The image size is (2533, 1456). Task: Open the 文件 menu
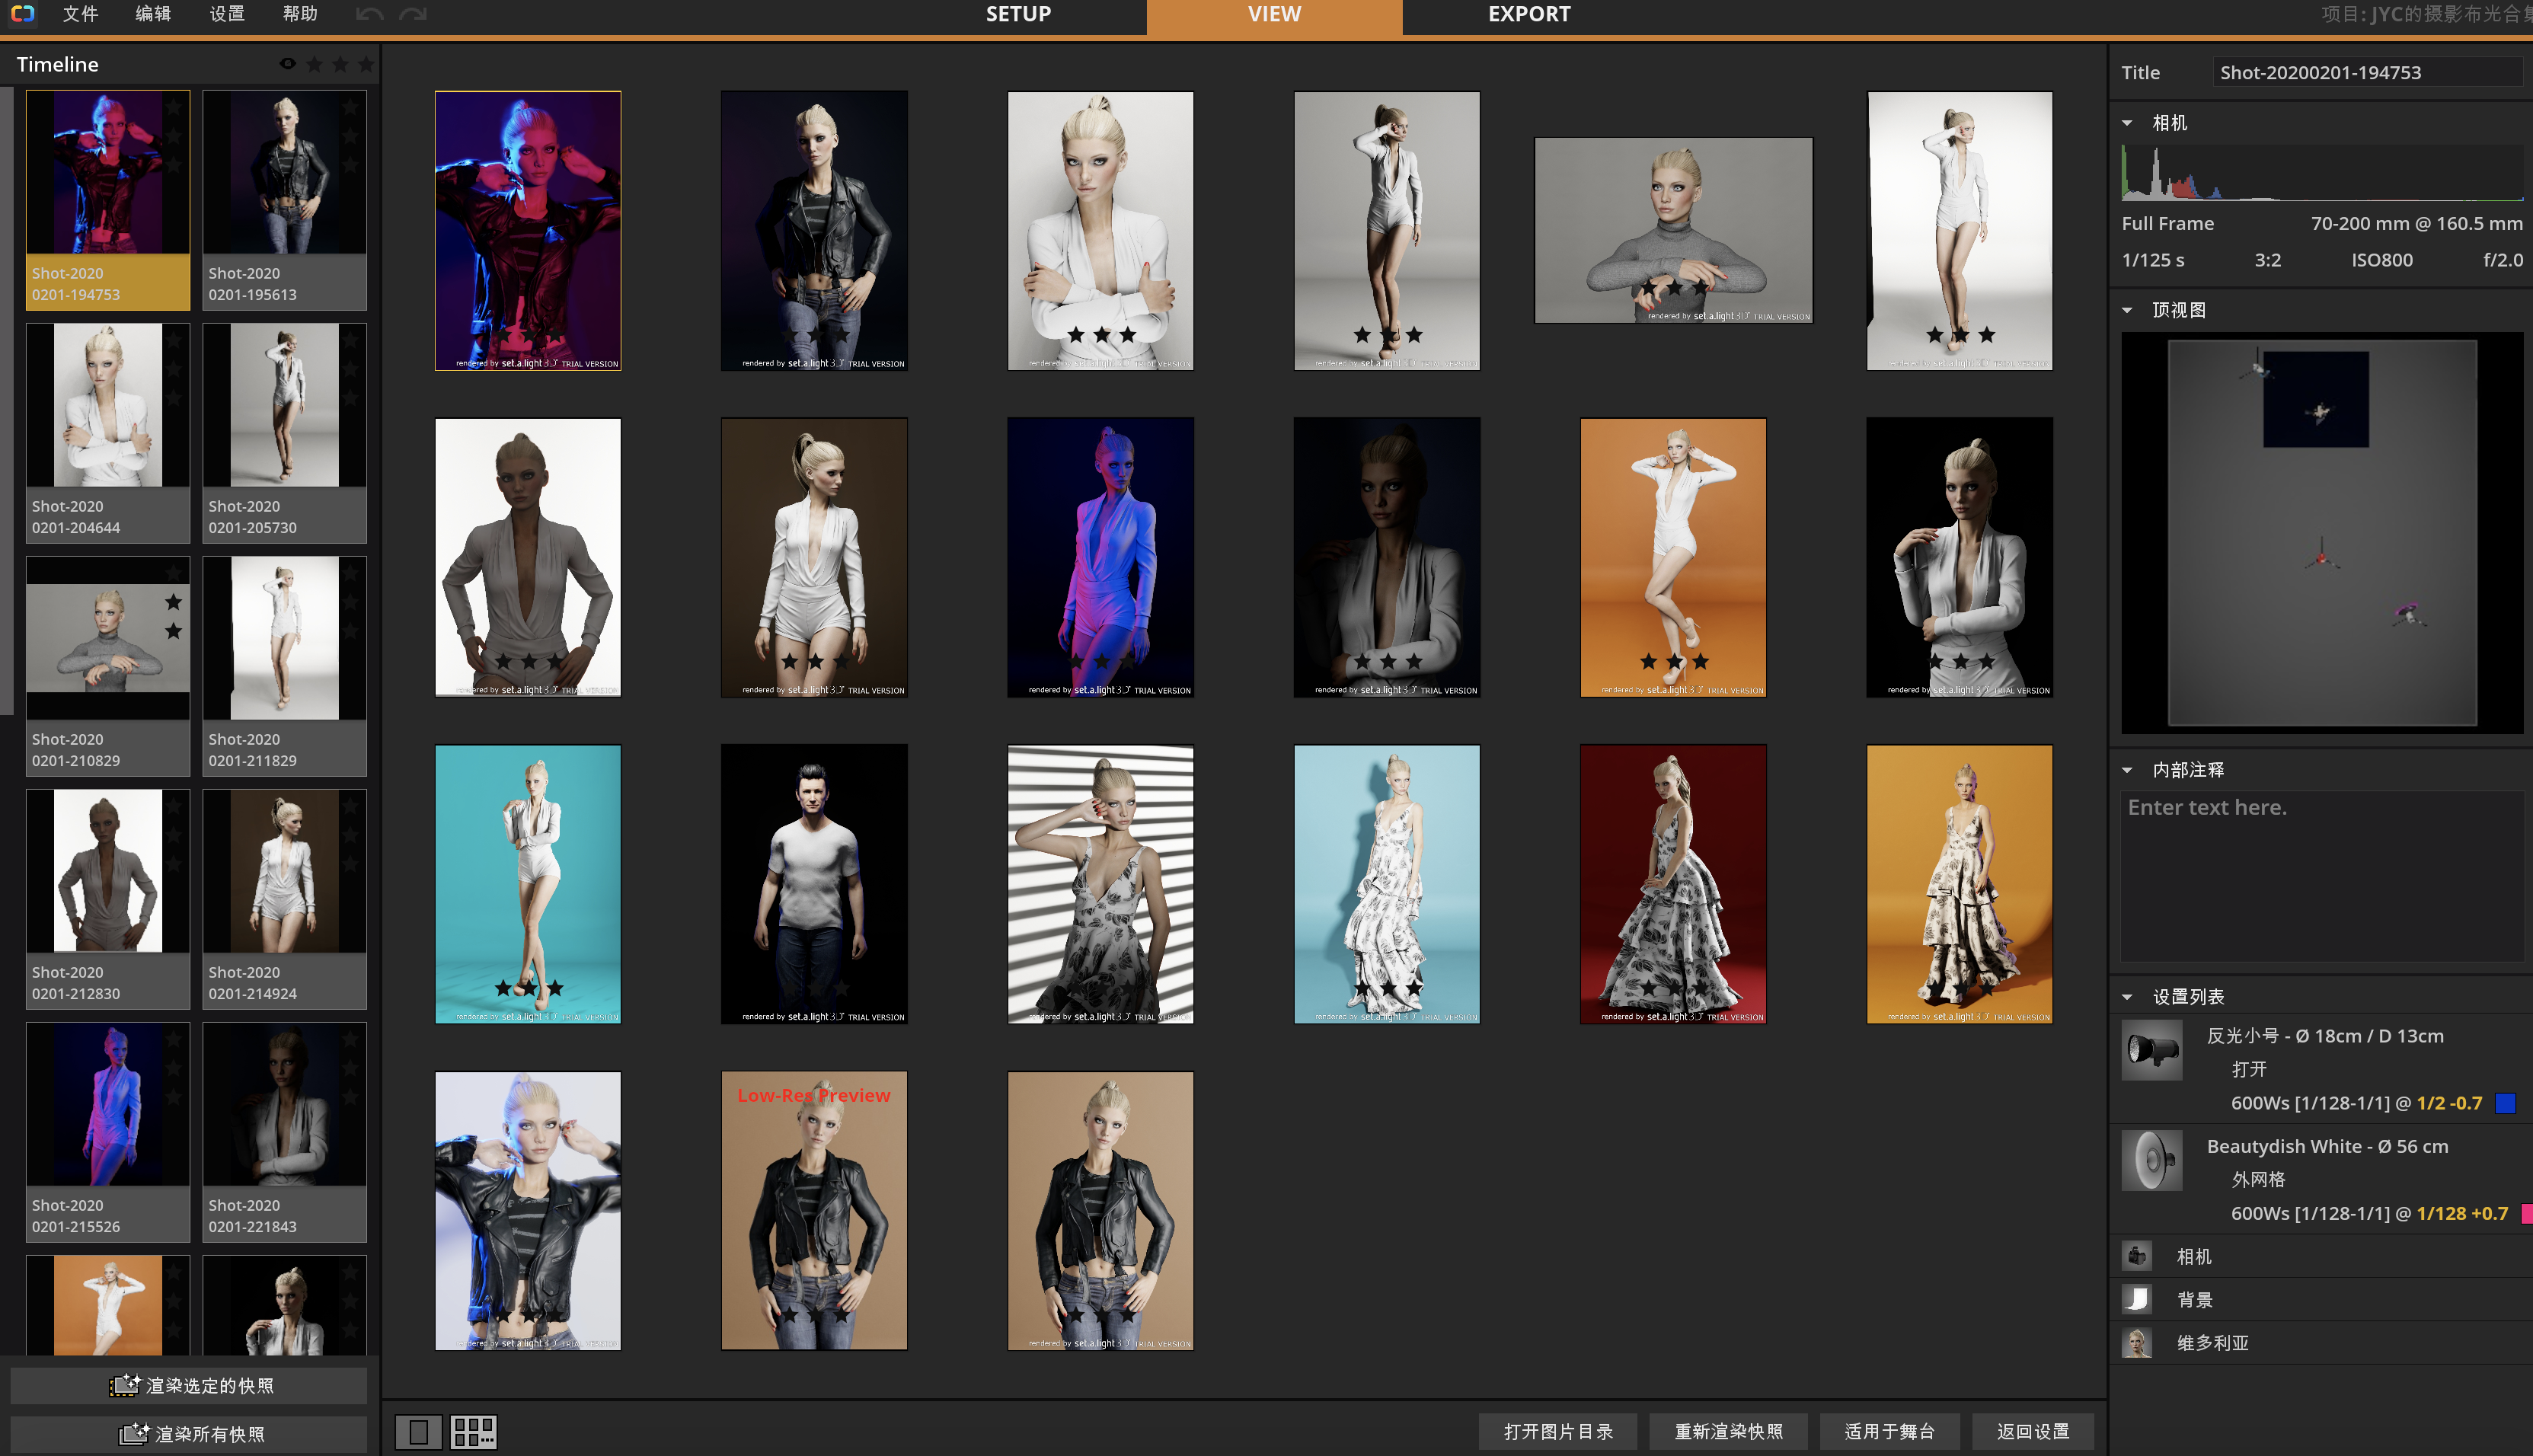pos(80,14)
